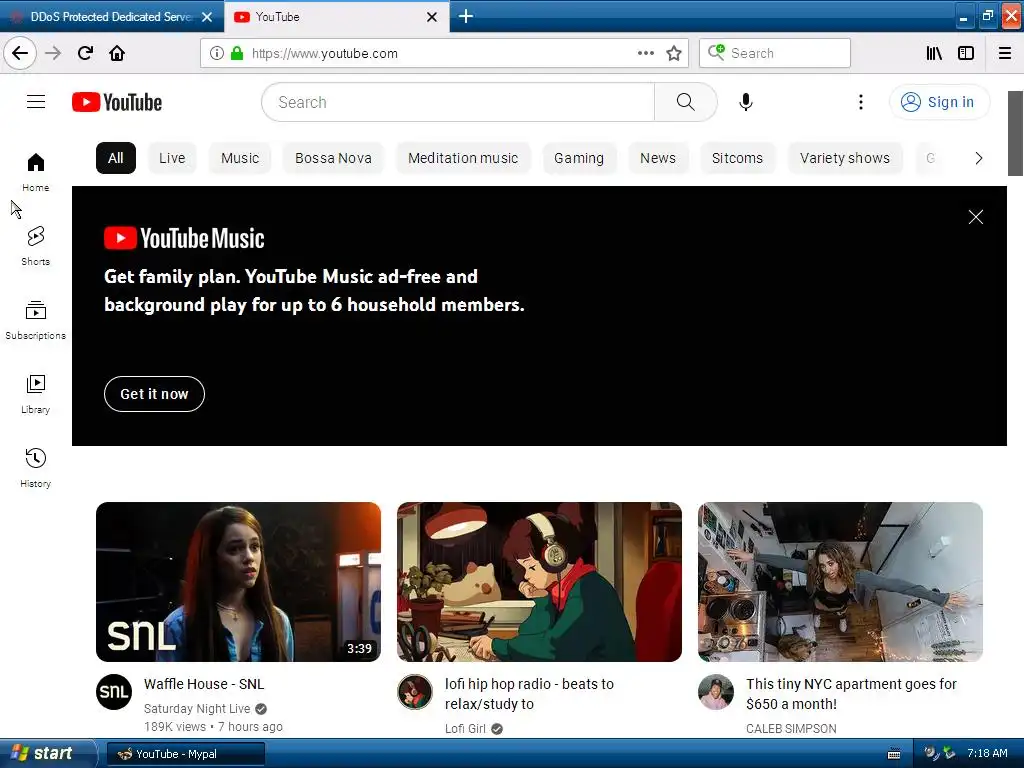
Task: Click the YouTube - Mypal taskbar button
Action: tap(185, 754)
